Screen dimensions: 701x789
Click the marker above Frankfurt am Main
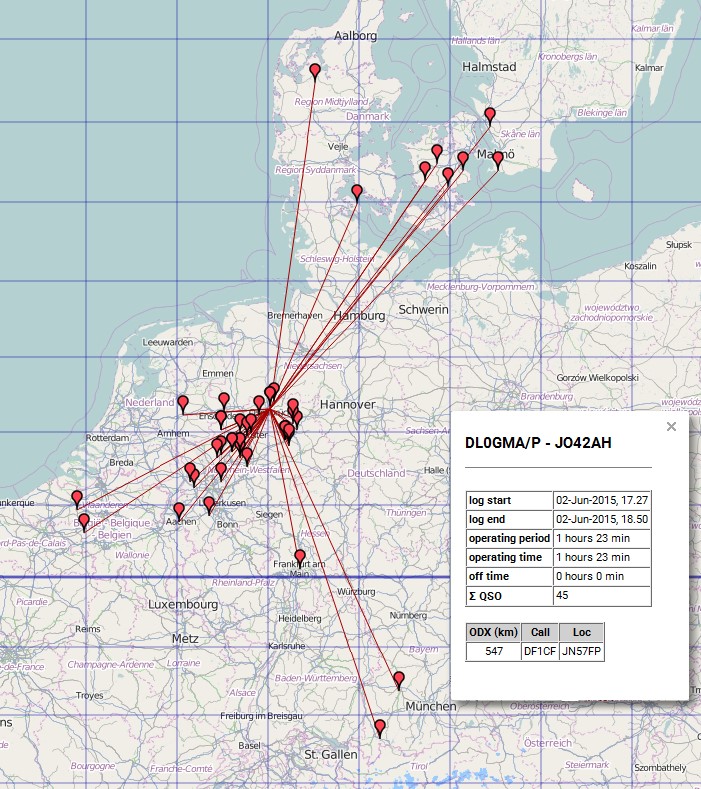coord(300,557)
